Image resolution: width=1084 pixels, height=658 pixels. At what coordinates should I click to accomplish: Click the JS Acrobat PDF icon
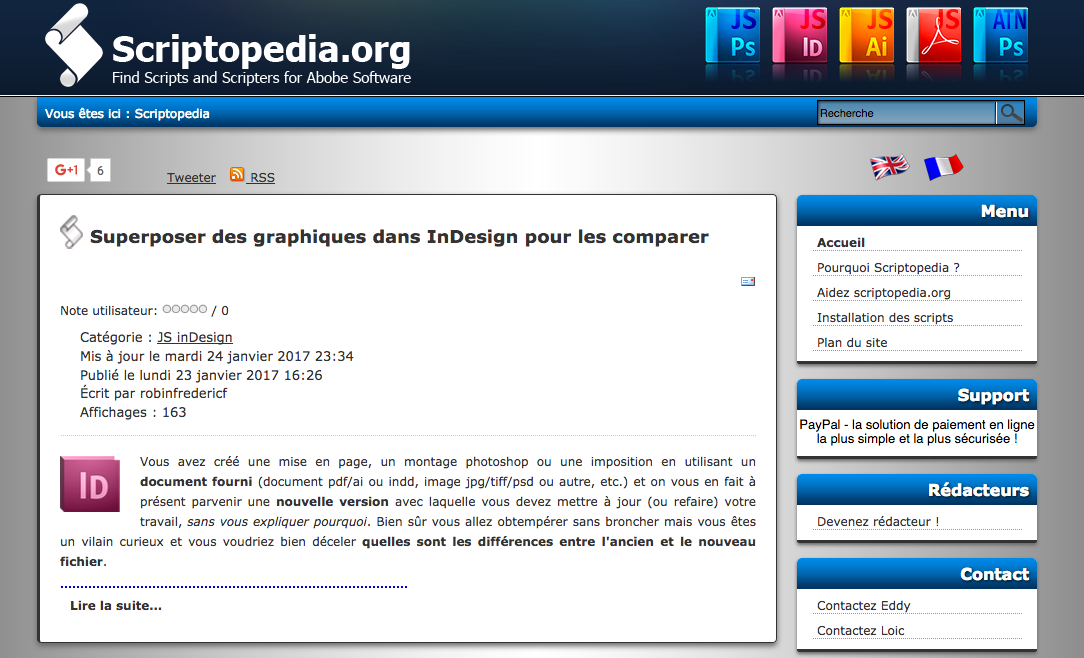pyautogui.click(x=933, y=36)
